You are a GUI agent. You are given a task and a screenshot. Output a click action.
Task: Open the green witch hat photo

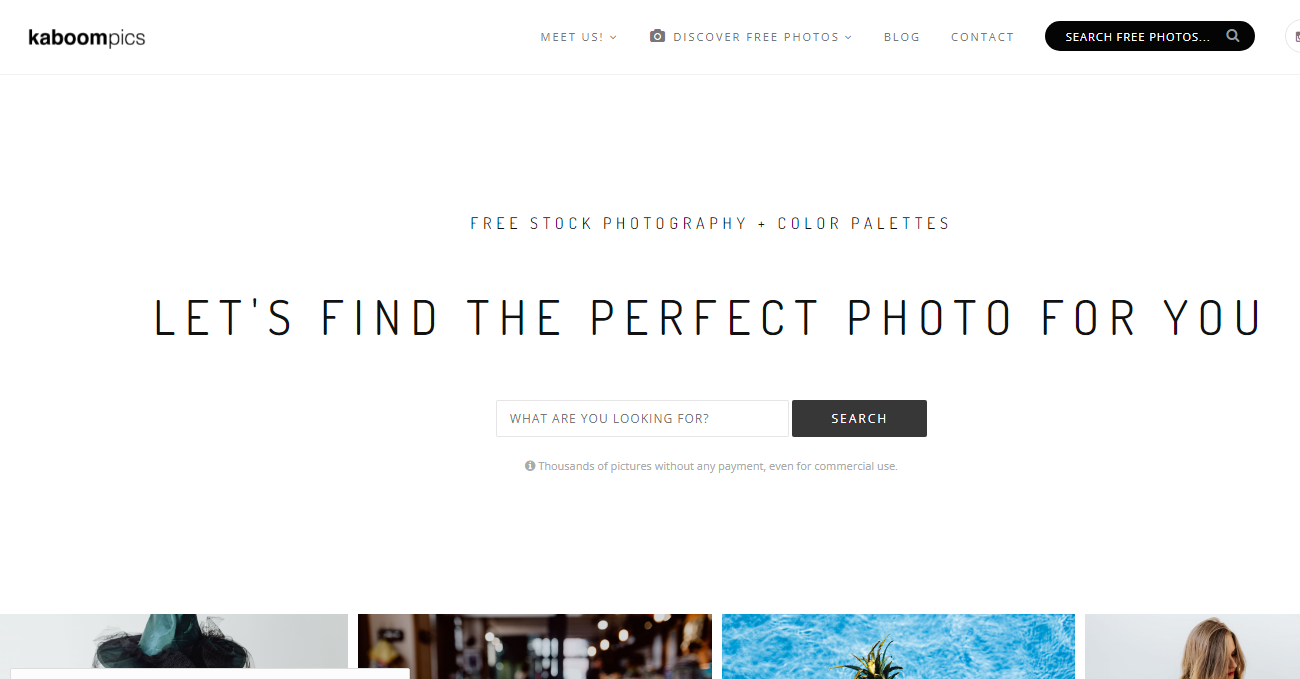coord(174,640)
